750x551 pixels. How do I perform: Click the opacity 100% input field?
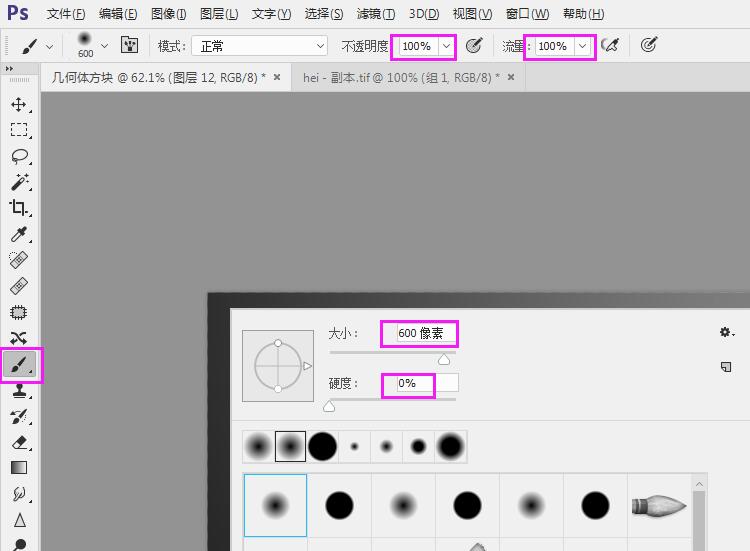point(418,46)
